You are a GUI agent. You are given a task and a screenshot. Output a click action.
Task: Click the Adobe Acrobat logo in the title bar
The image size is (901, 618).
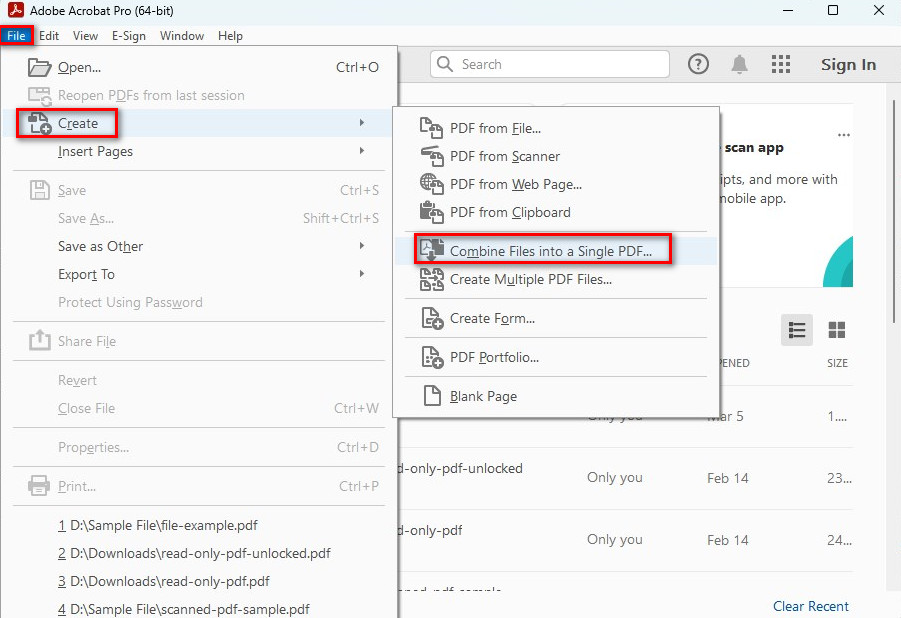pyautogui.click(x=16, y=11)
